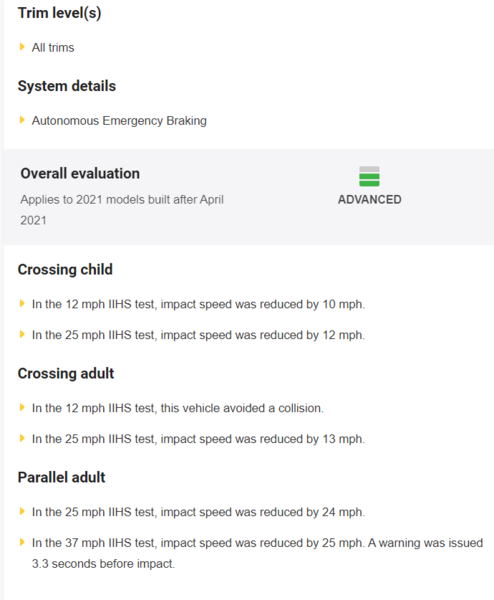Click the Crossing adult section heading

click(66, 373)
